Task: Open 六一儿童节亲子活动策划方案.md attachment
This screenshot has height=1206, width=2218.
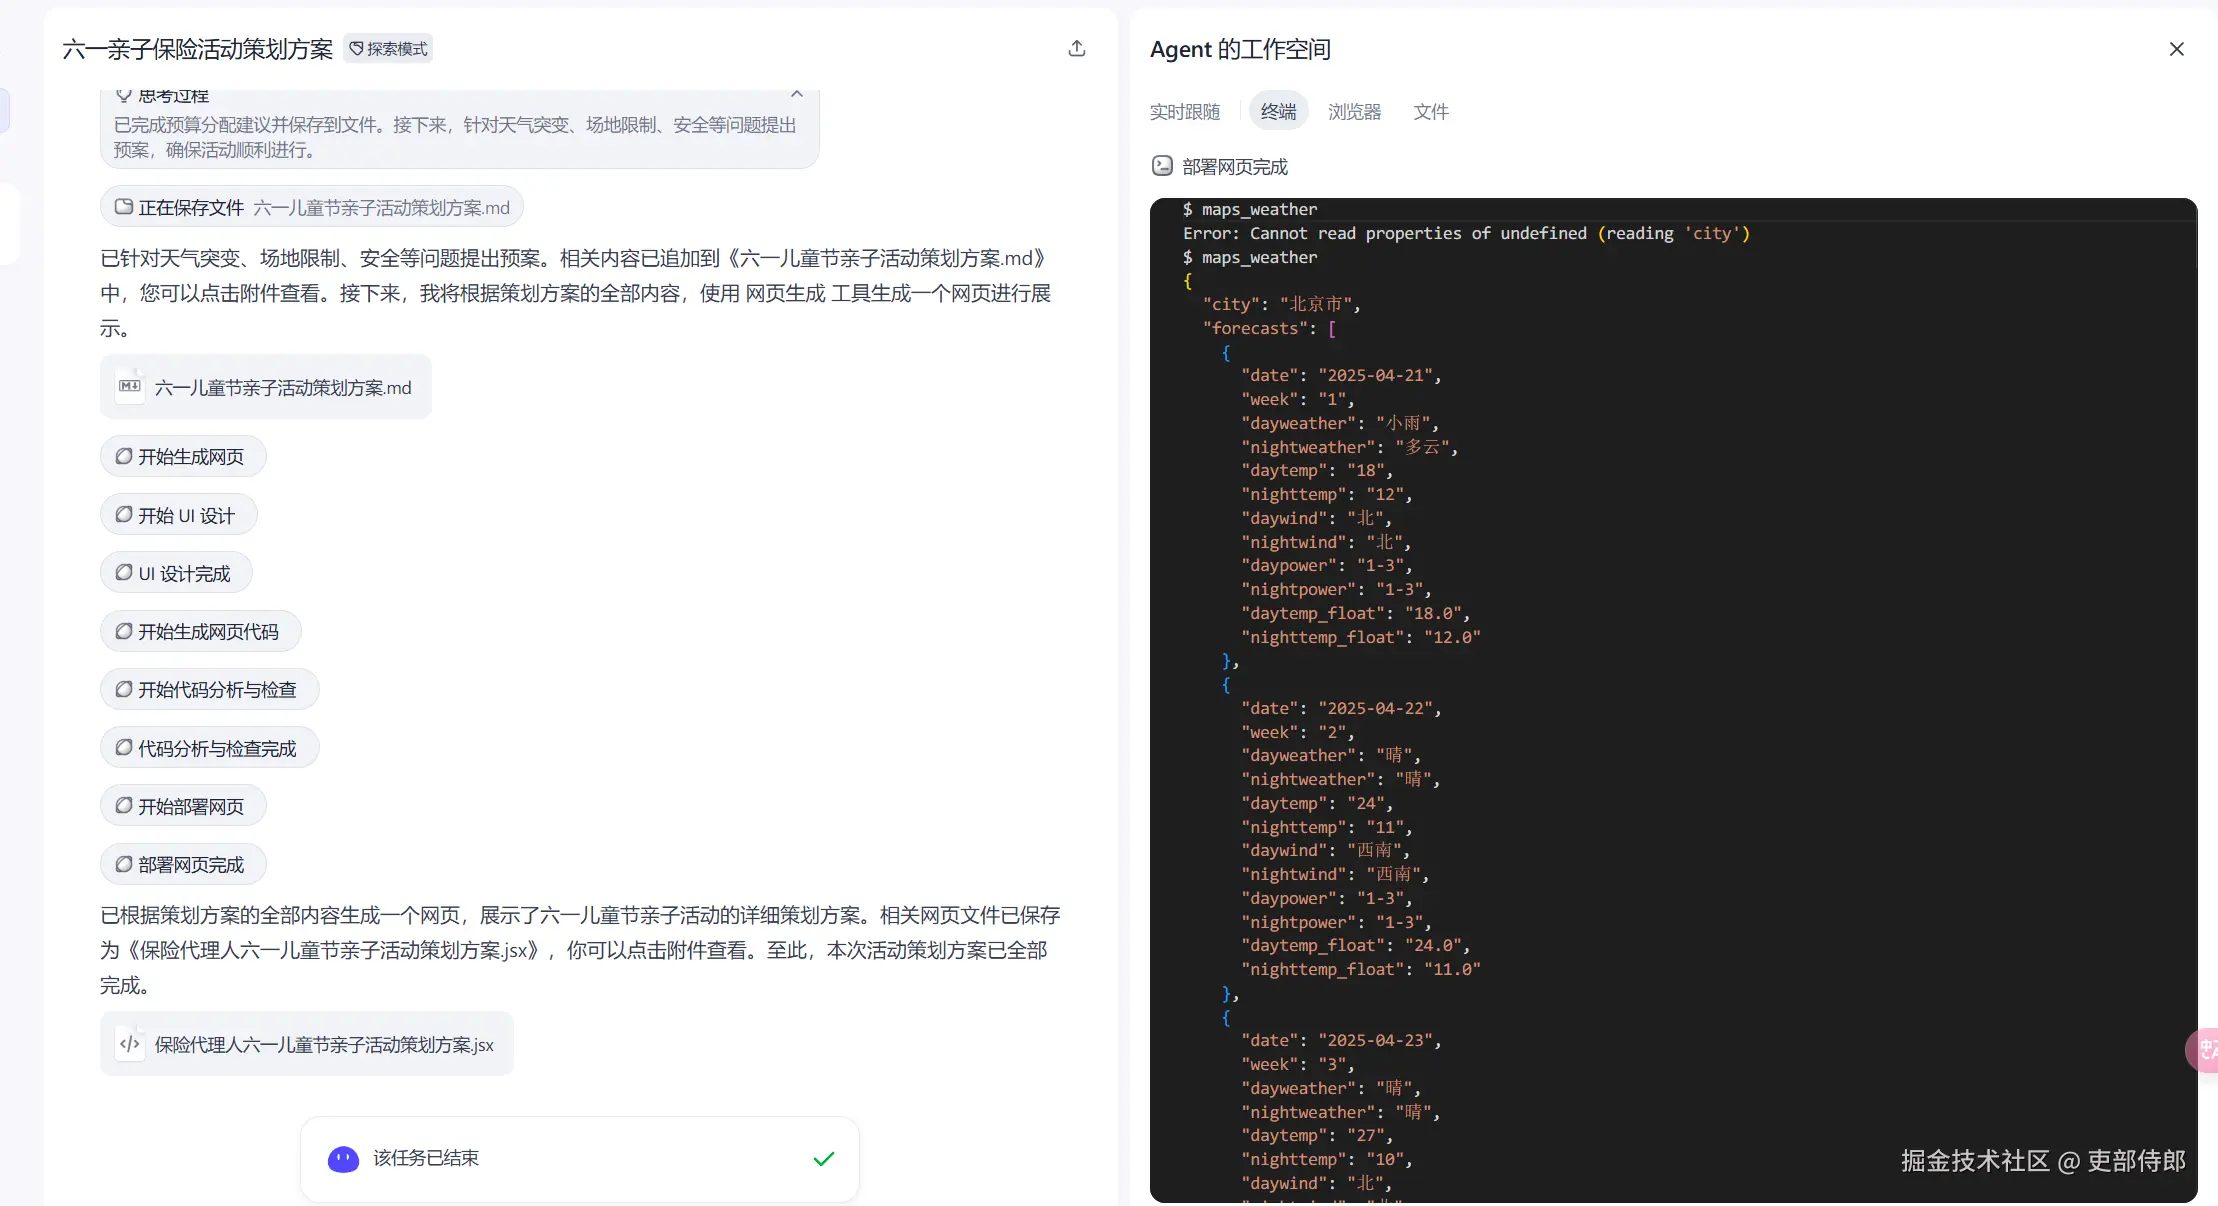Action: coord(282,388)
